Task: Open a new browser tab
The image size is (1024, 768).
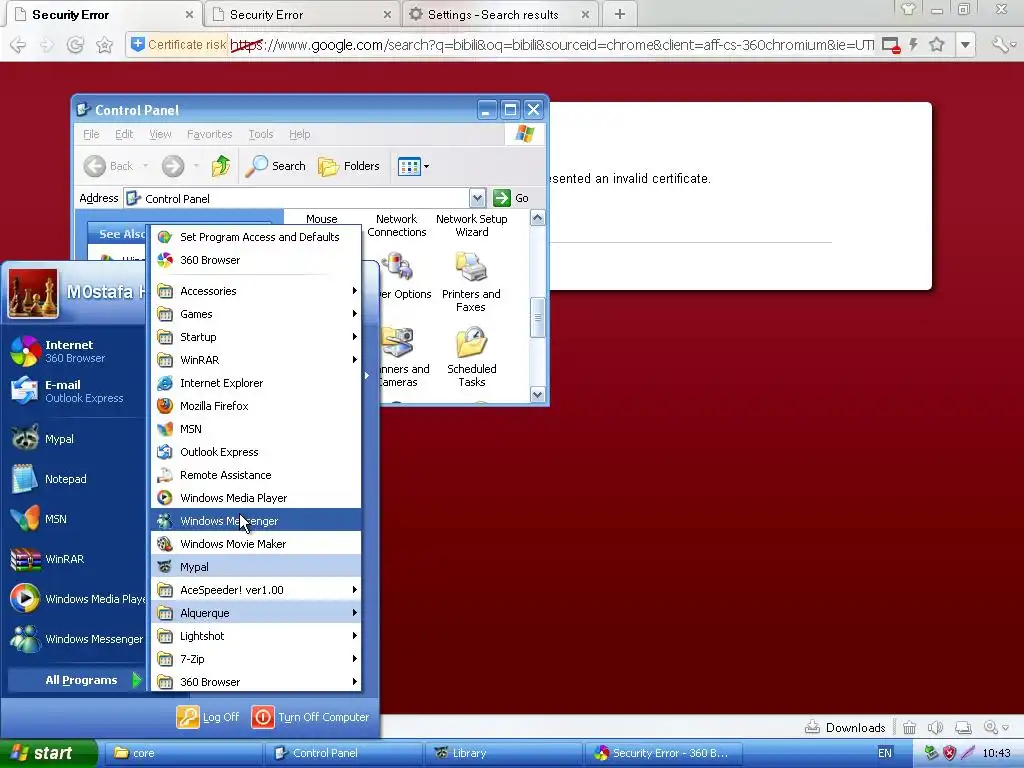Action: (620, 14)
